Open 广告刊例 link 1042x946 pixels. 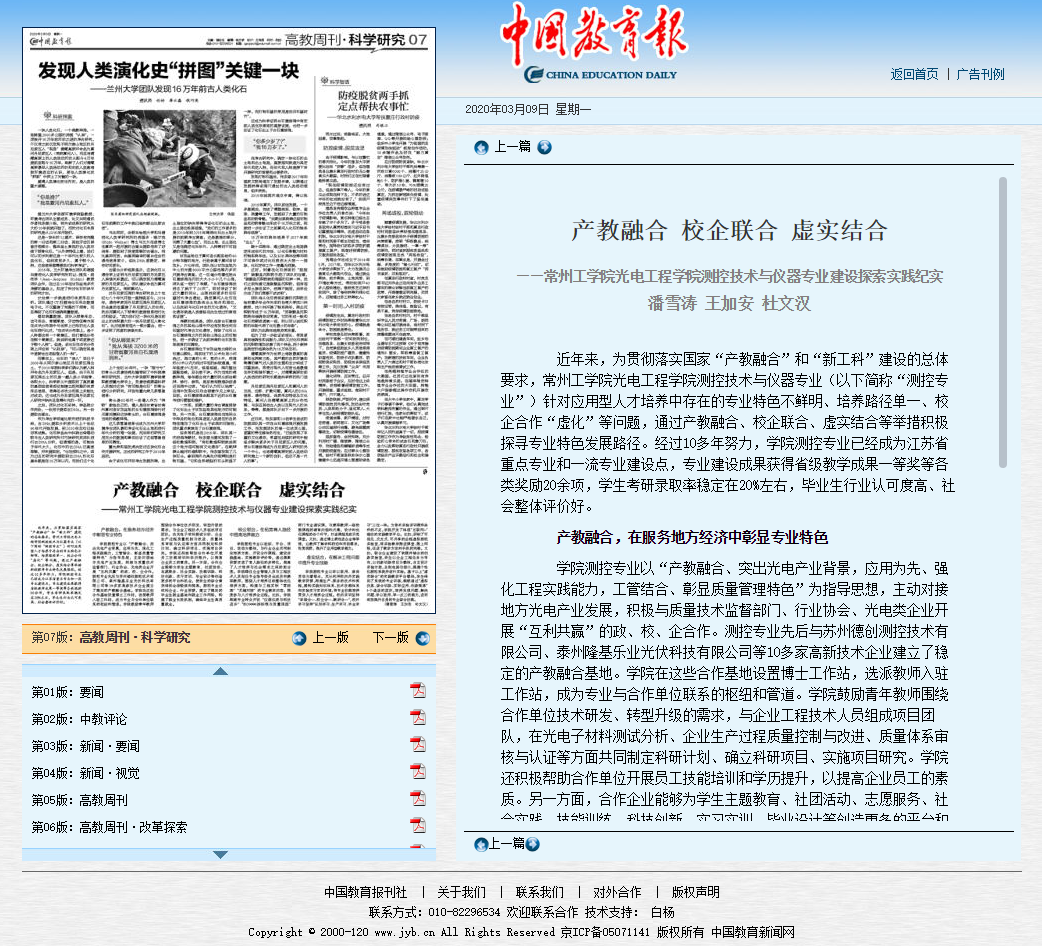980,74
